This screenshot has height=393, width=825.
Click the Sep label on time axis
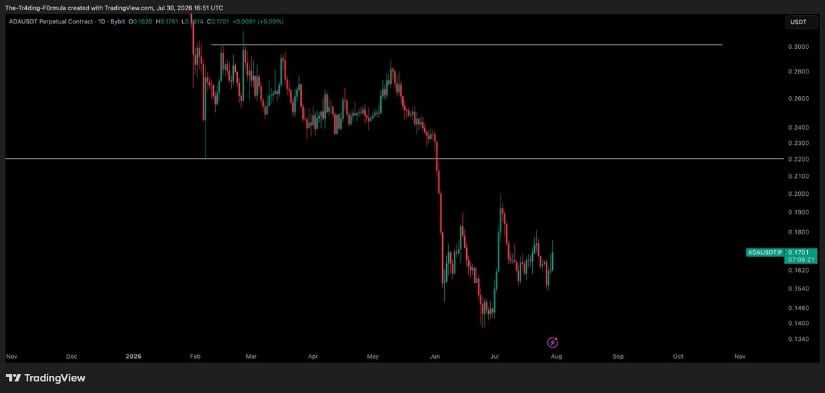pyautogui.click(x=618, y=356)
